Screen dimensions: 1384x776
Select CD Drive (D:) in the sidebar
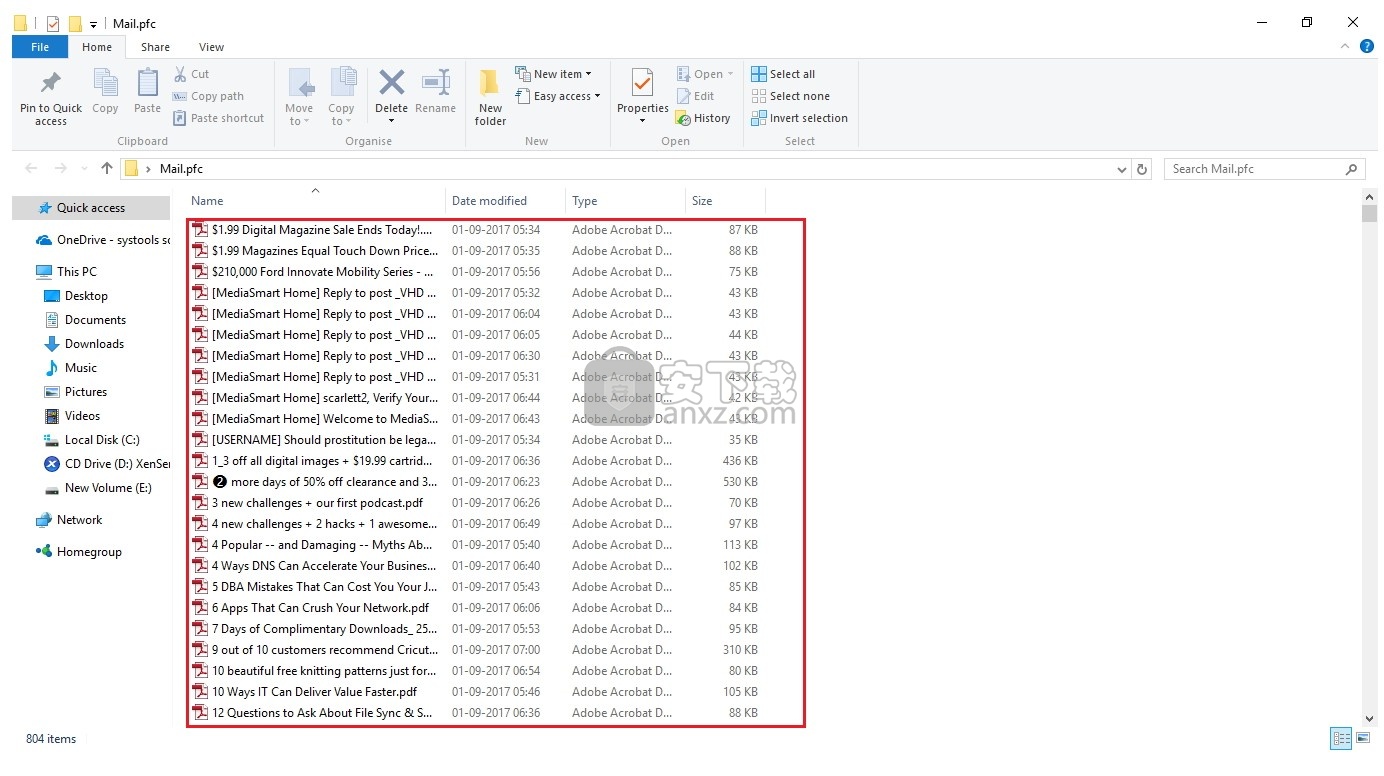(x=107, y=464)
